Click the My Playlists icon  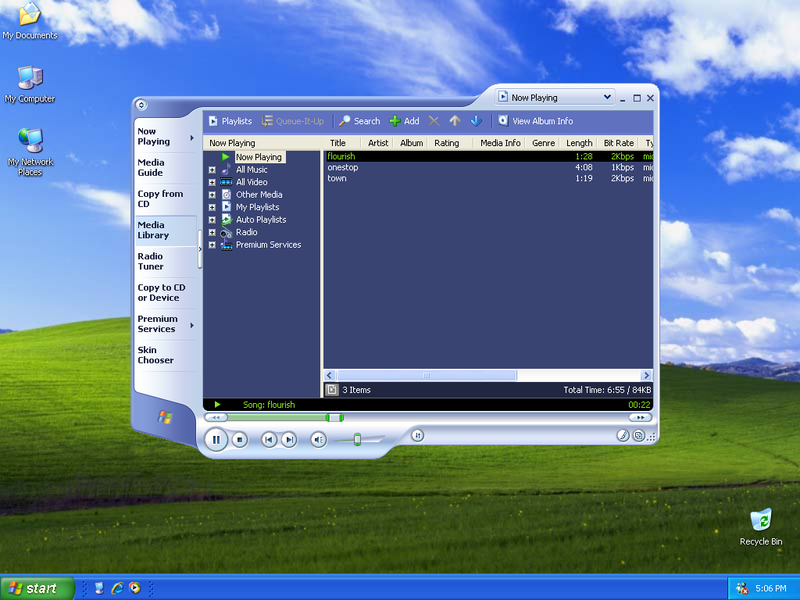pyautogui.click(x=226, y=207)
